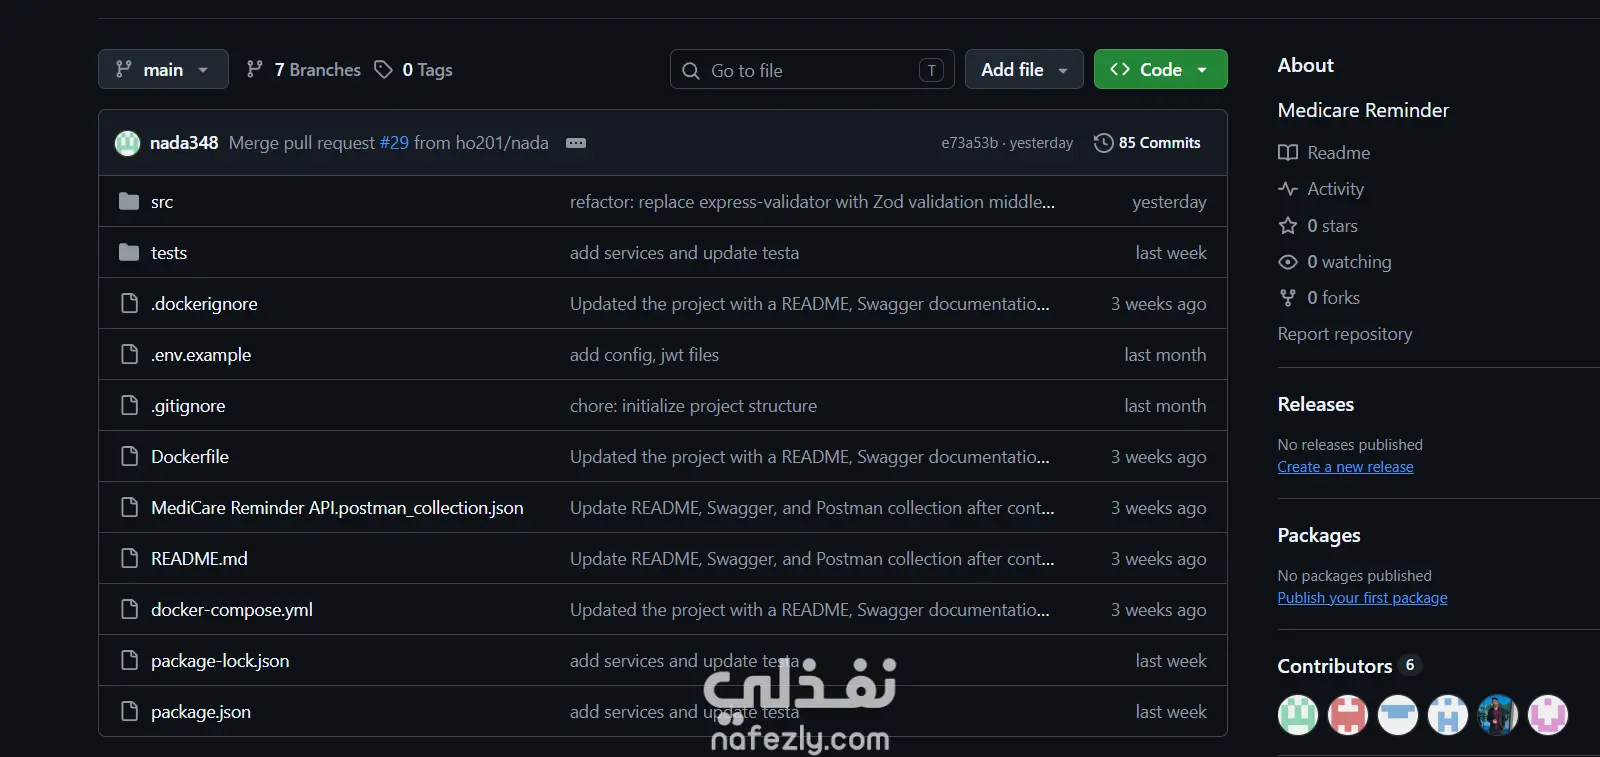1600x757 pixels.
Task: Click the Go to file search field
Action: coord(812,70)
